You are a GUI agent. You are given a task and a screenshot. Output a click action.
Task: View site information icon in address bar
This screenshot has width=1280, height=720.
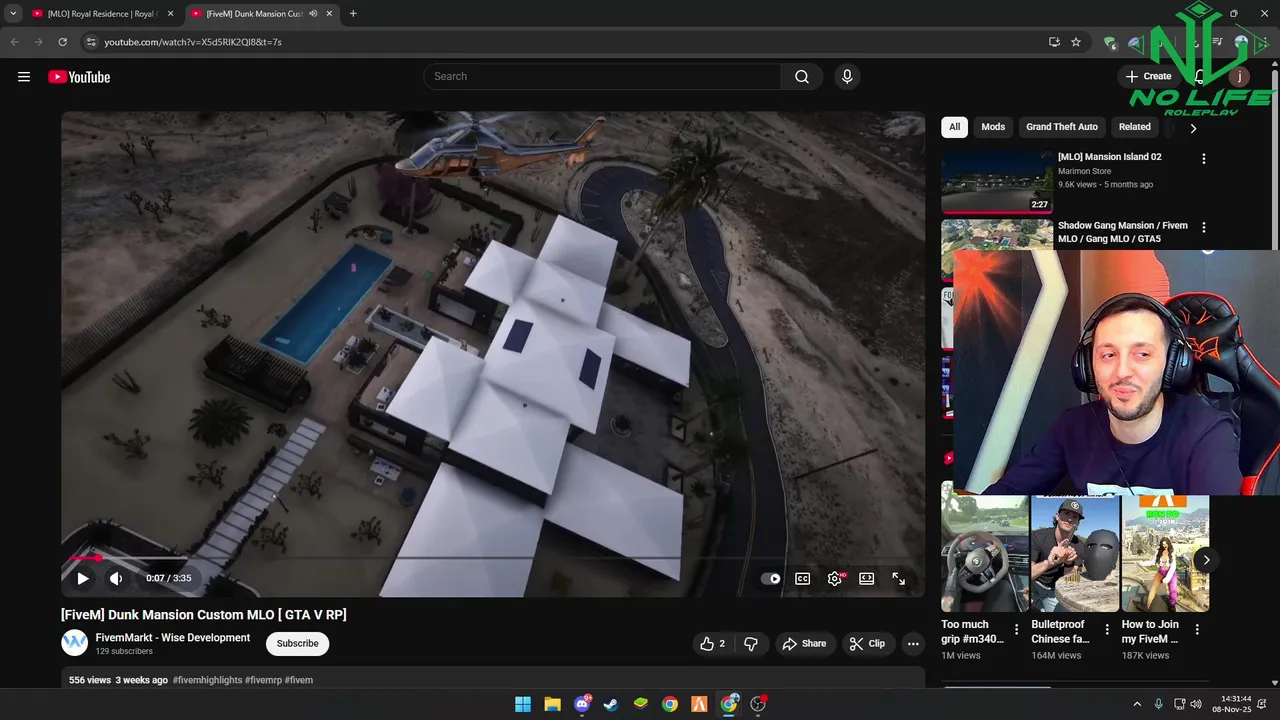pyautogui.click(x=91, y=42)
